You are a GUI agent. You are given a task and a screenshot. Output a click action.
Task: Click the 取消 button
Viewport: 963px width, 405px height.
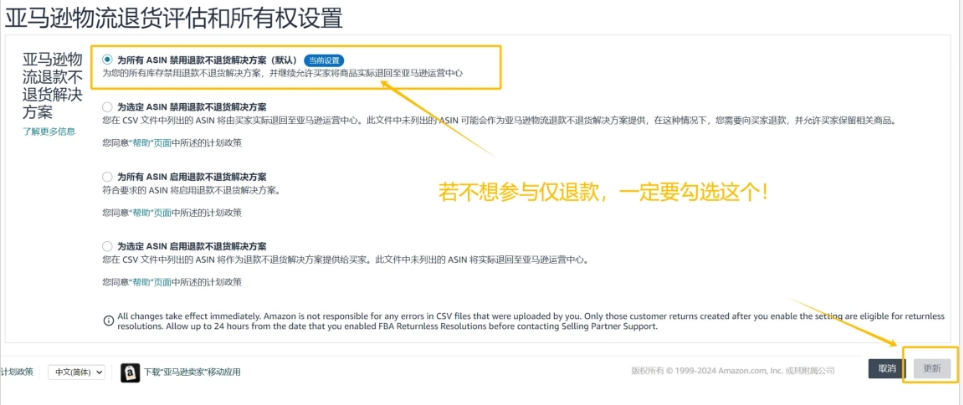(x=887, y=369)
